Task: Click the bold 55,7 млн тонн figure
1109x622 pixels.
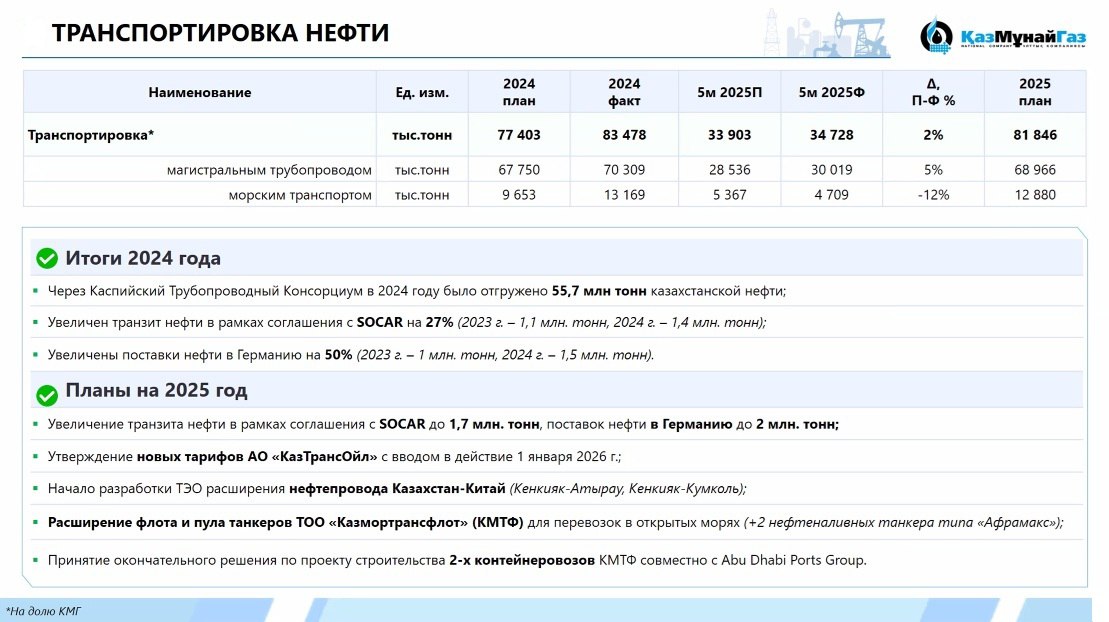Action: coord(598,291)
